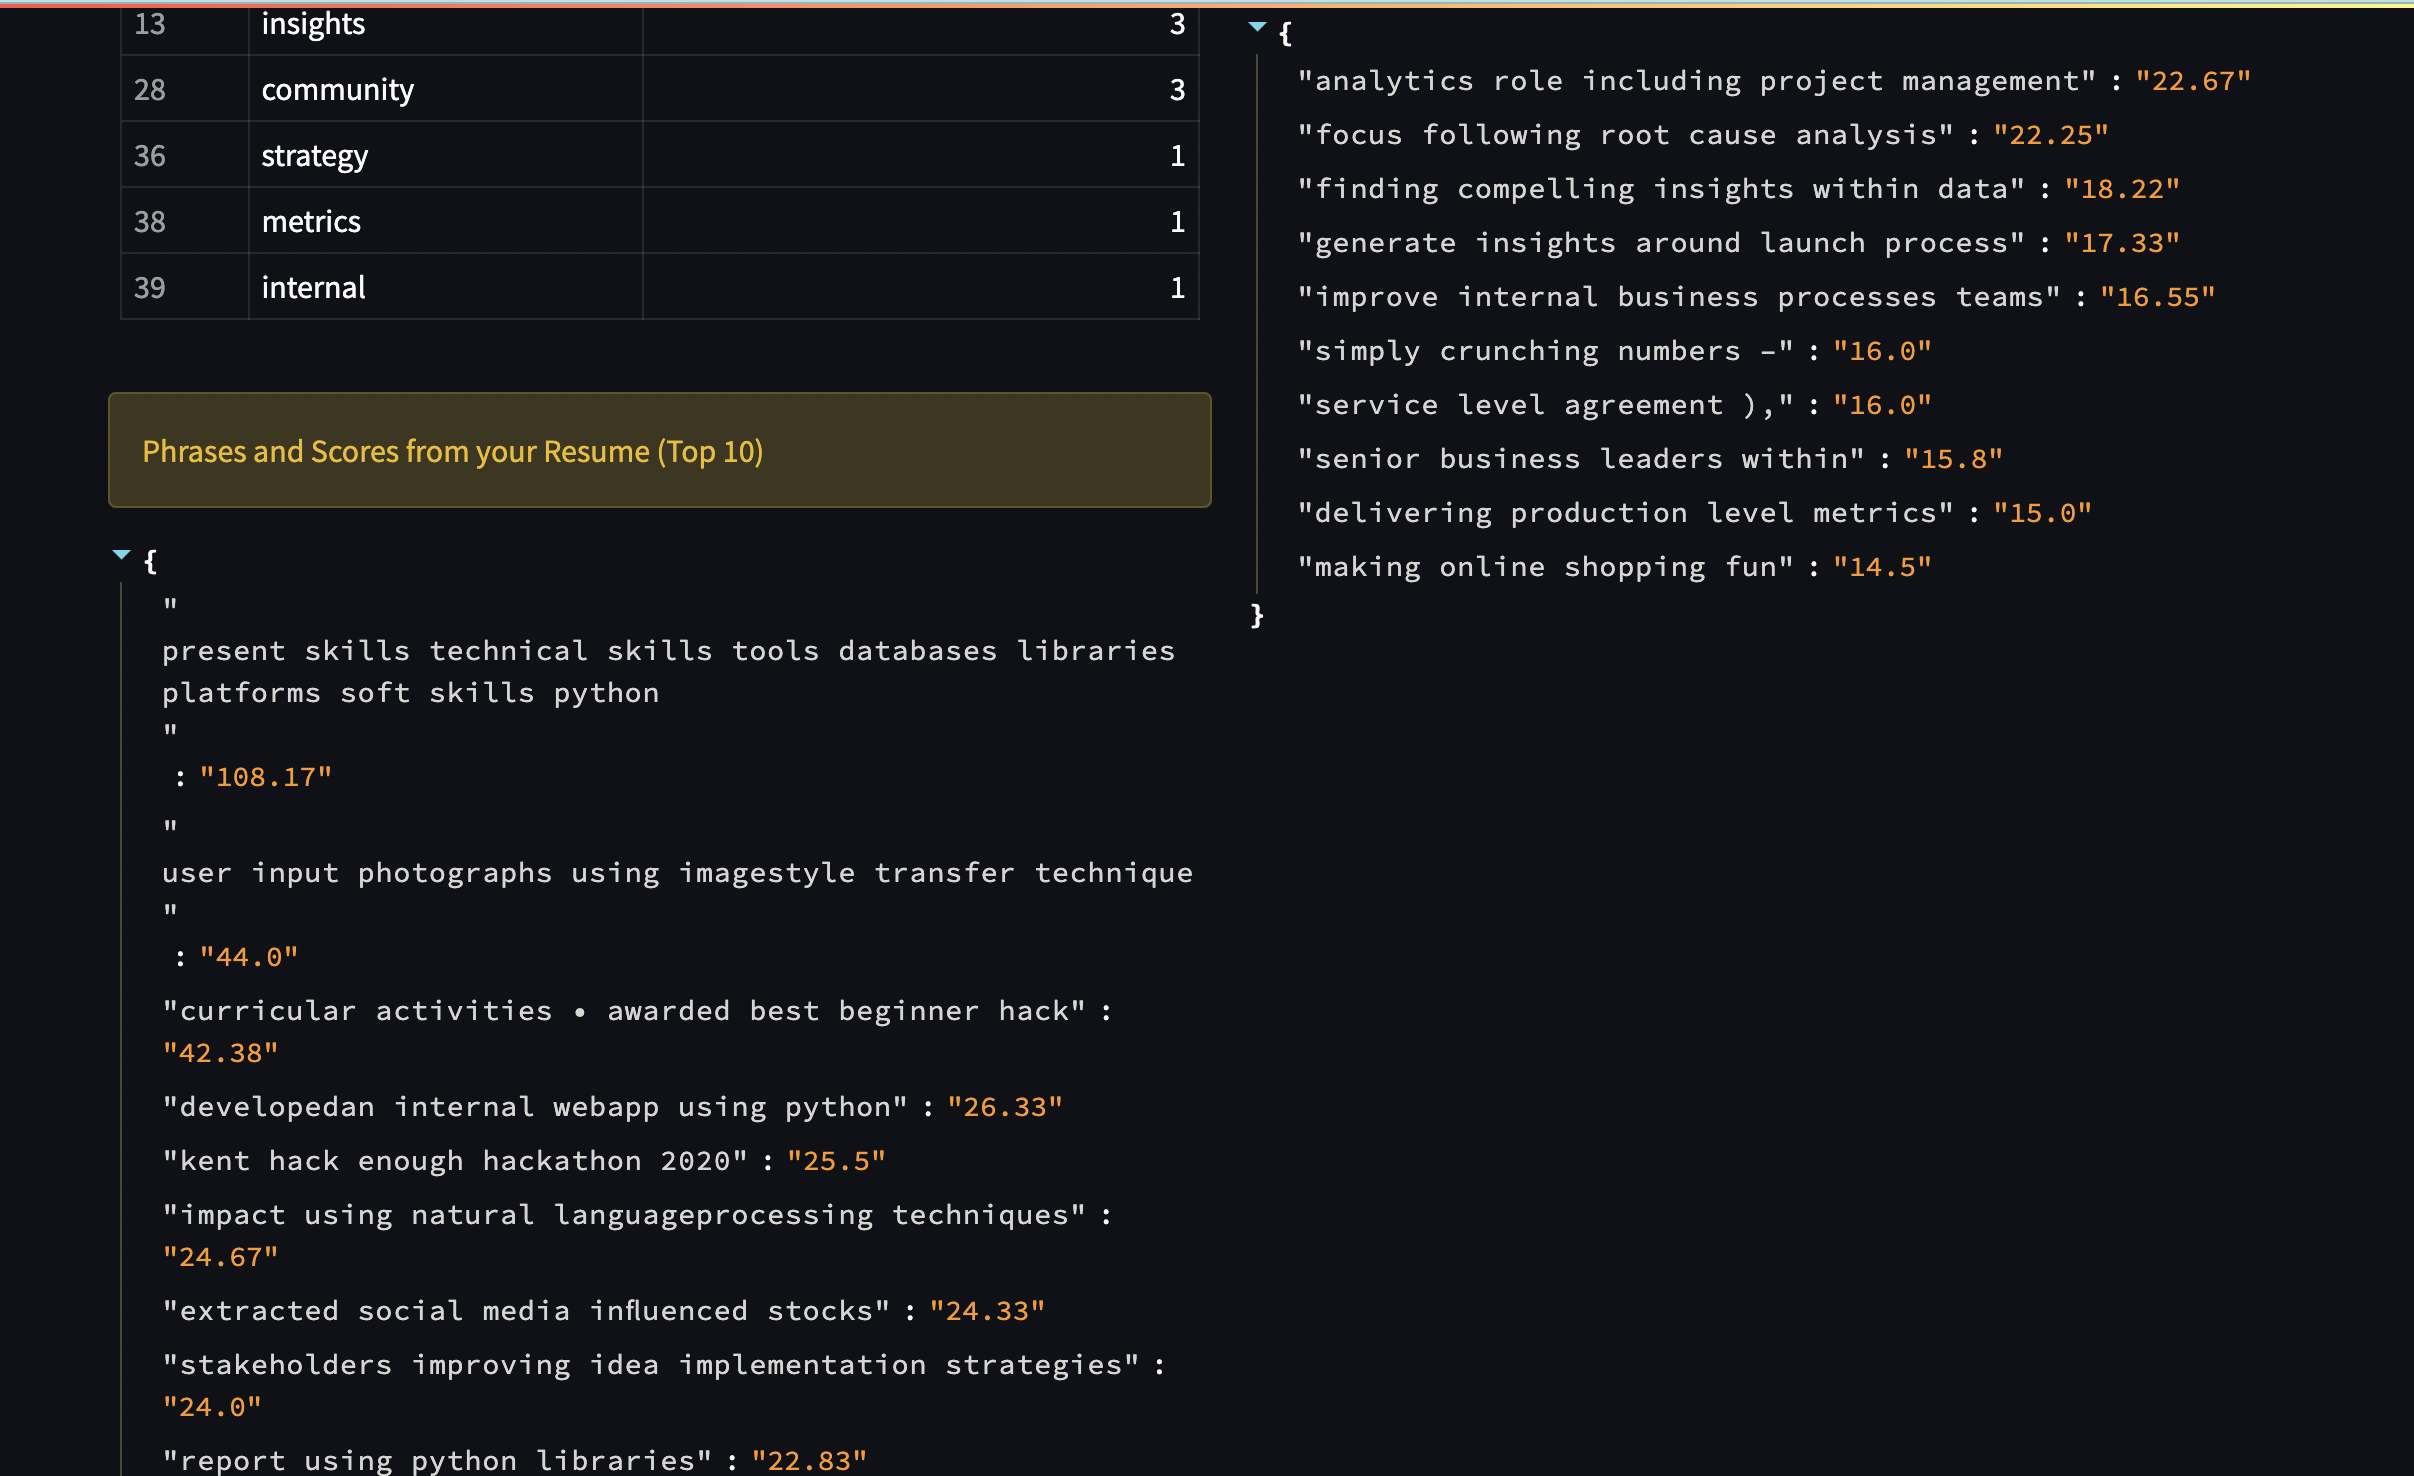Click the 'Phrases and Scores from your Resume (Top 10)' banner
2414x1476 pixels.
click(452, 451)
